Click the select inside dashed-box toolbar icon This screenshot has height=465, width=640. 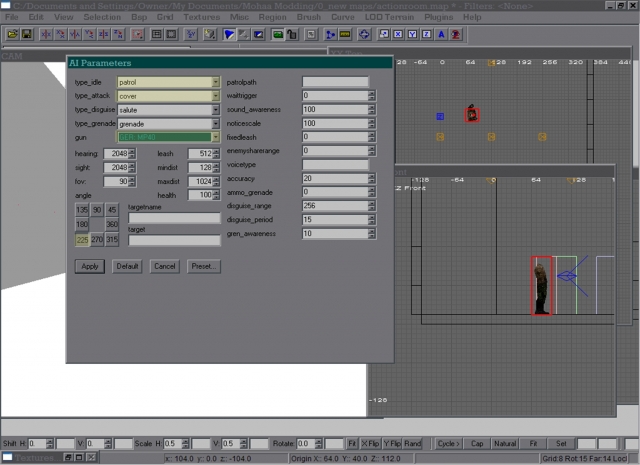point(171,34)
